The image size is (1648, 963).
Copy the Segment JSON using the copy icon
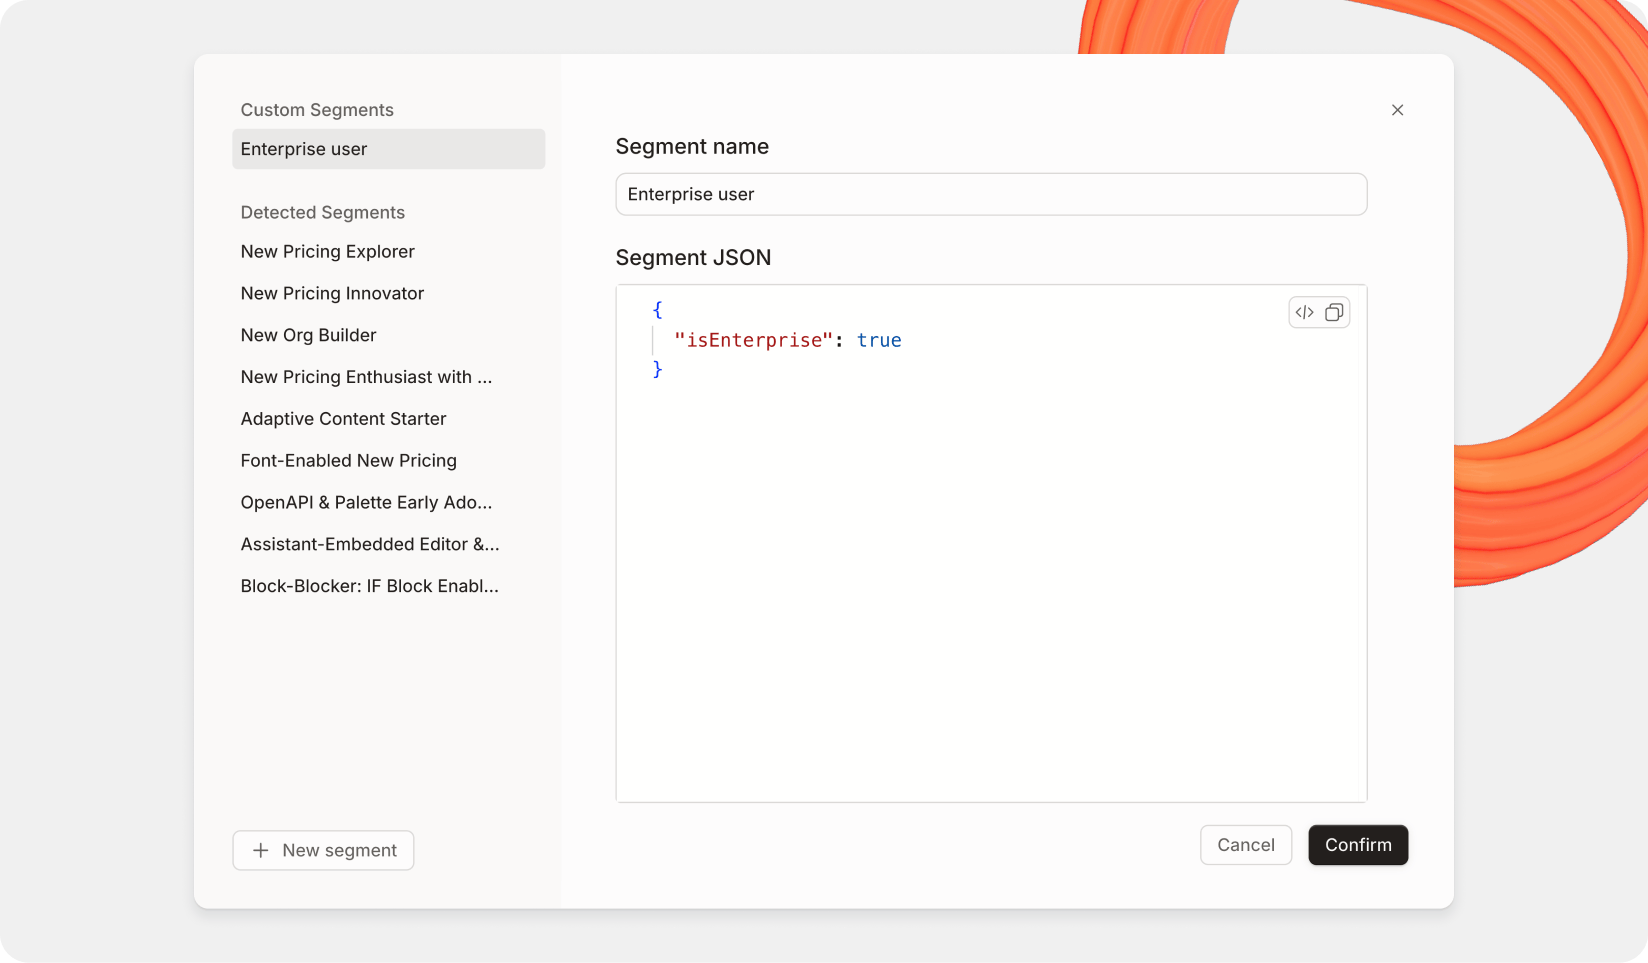[1334, 312]
